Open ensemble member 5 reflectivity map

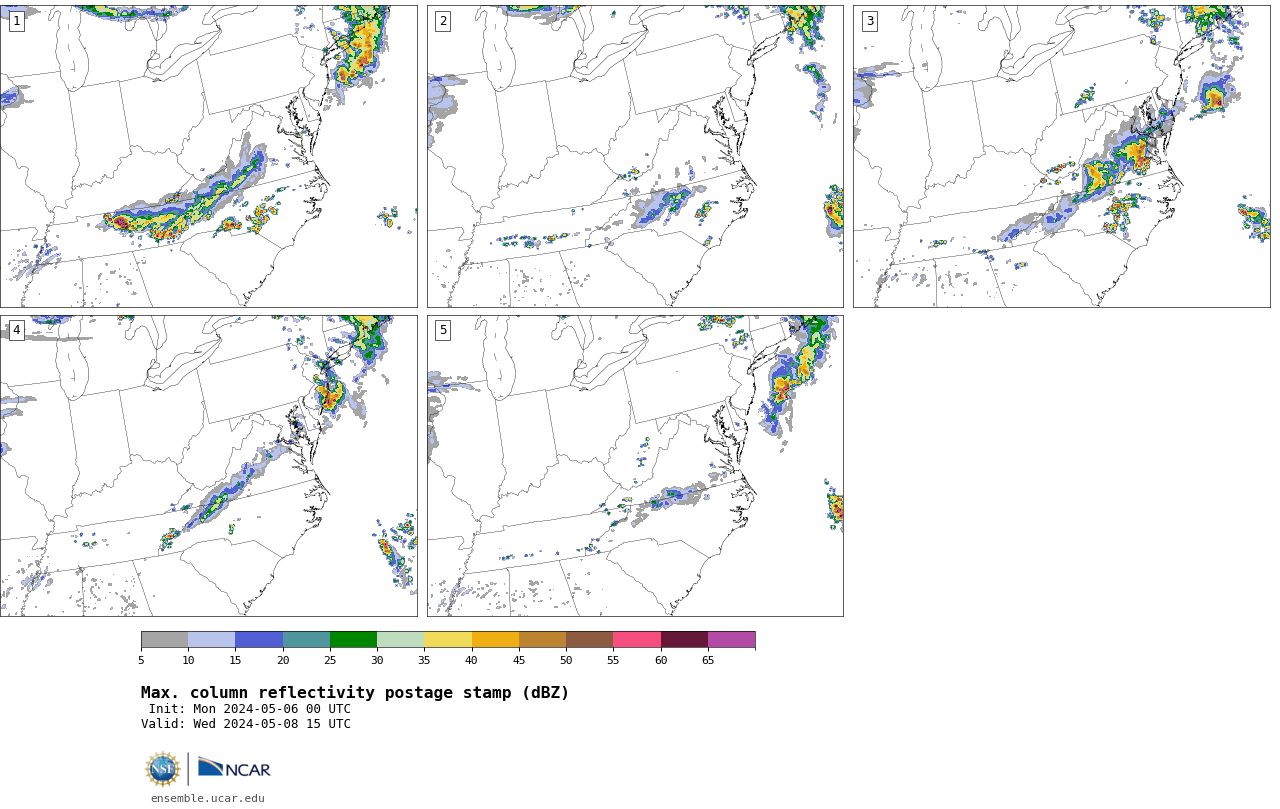(x=635, y=466)
